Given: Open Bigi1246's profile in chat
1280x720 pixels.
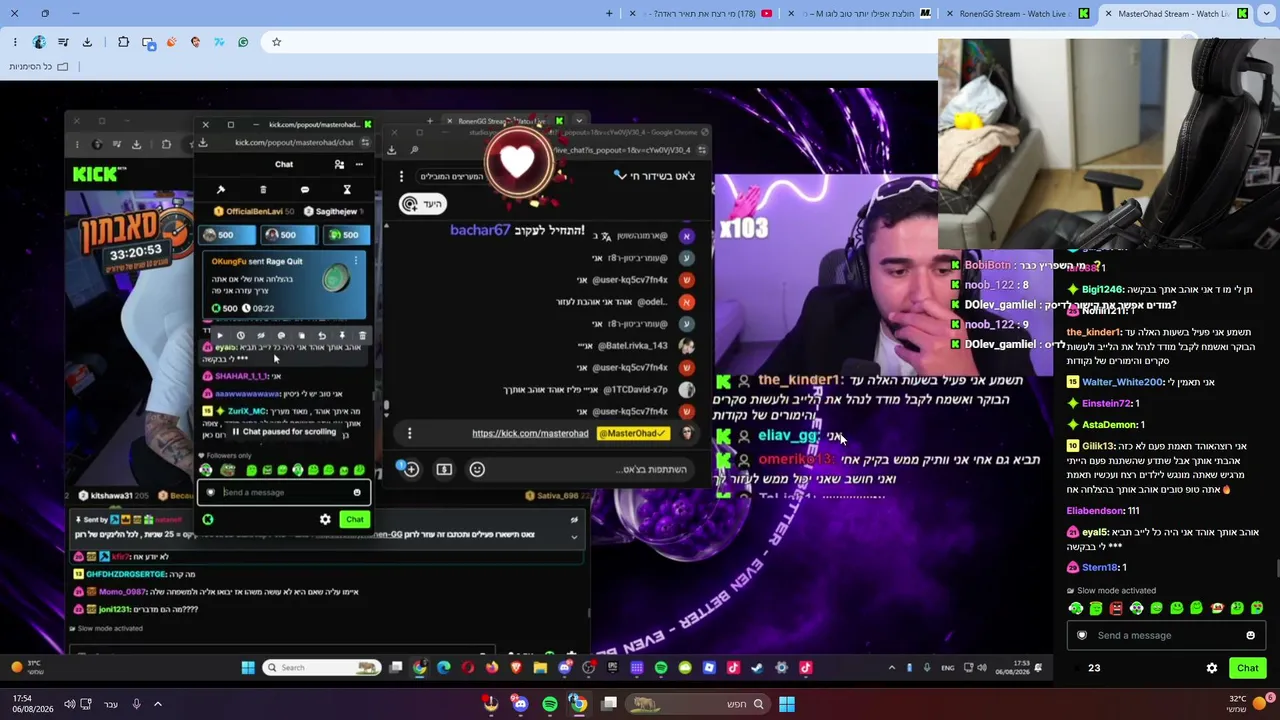Looking at the screenshot, I should point(1102,289).
